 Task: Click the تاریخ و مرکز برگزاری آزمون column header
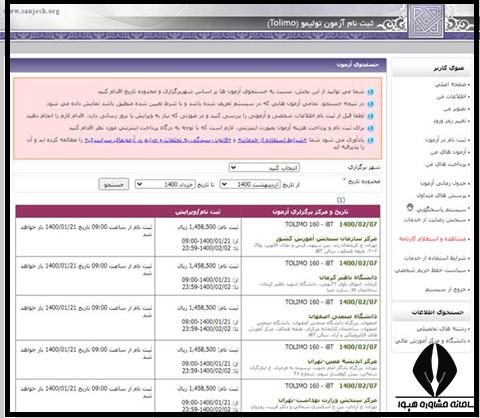pyautogui.click(x=310, y=212)
